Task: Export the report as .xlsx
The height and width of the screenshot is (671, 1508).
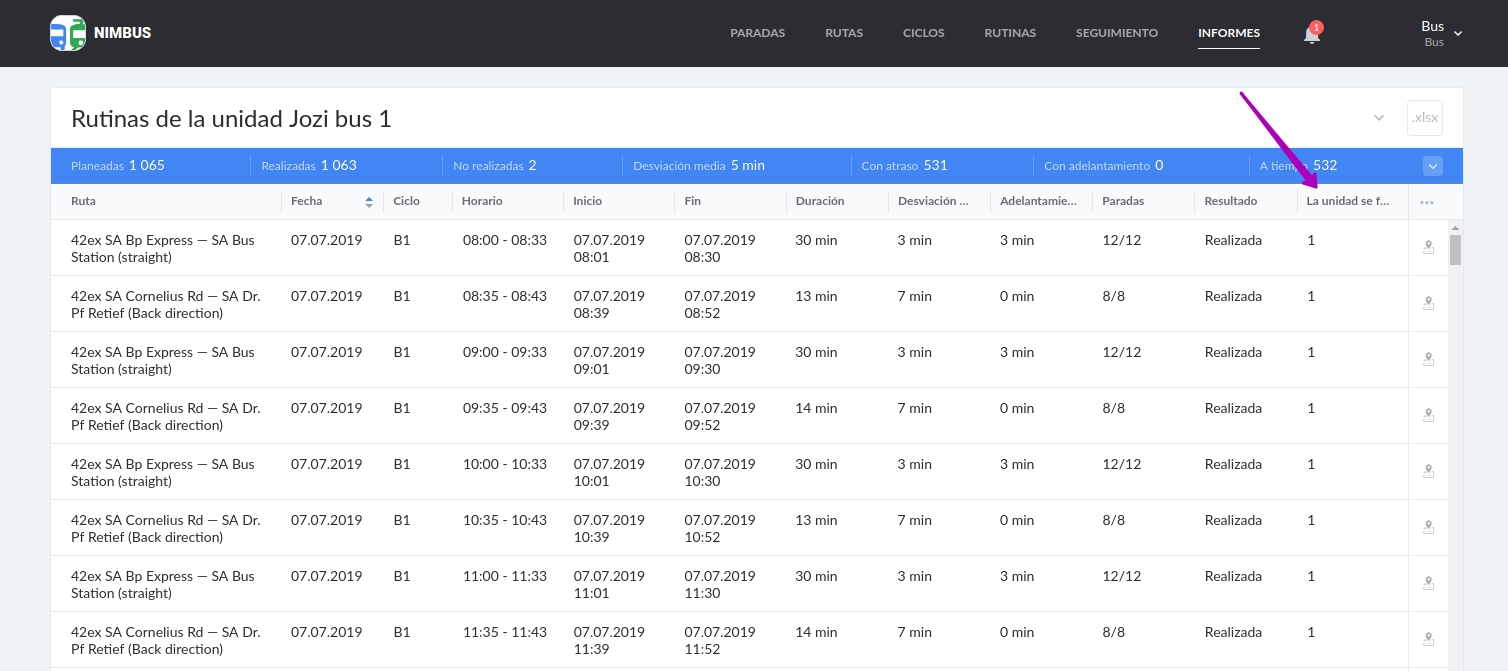Action: 1424,118
